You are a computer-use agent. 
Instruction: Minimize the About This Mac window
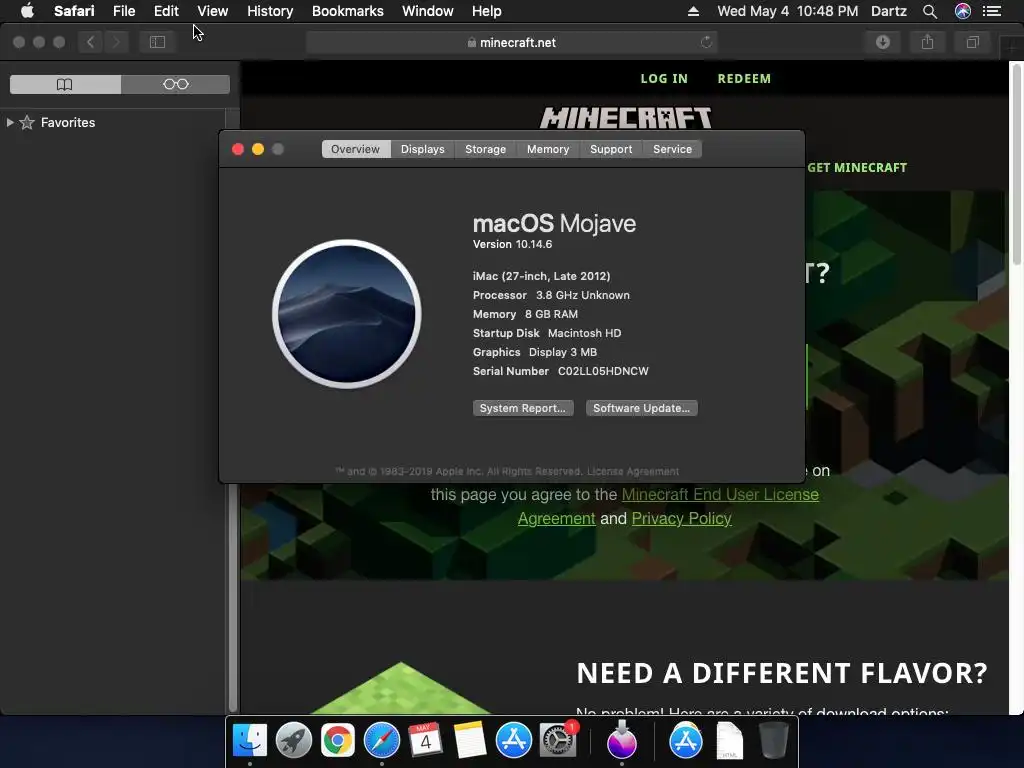pos(258,149)
